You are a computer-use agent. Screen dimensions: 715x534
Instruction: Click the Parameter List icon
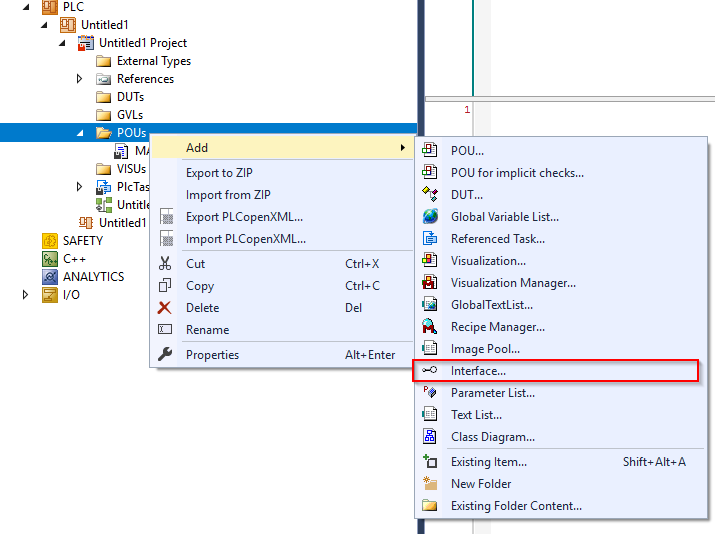[x=430, y=392]
